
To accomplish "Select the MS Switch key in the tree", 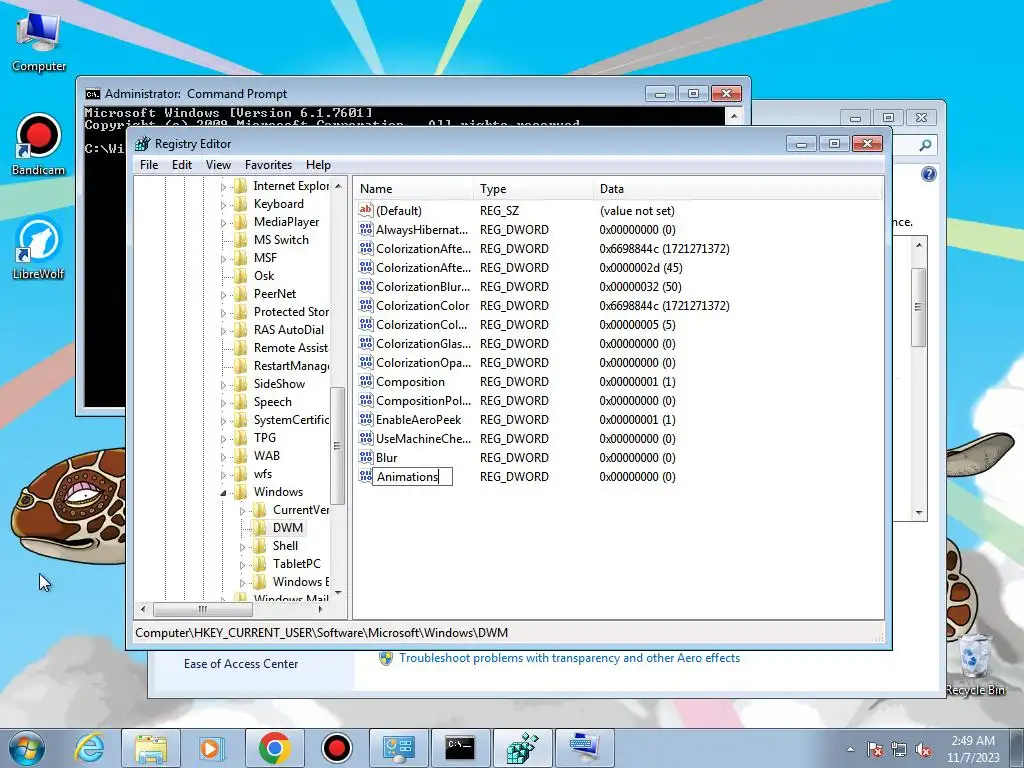I will [281, 240].
